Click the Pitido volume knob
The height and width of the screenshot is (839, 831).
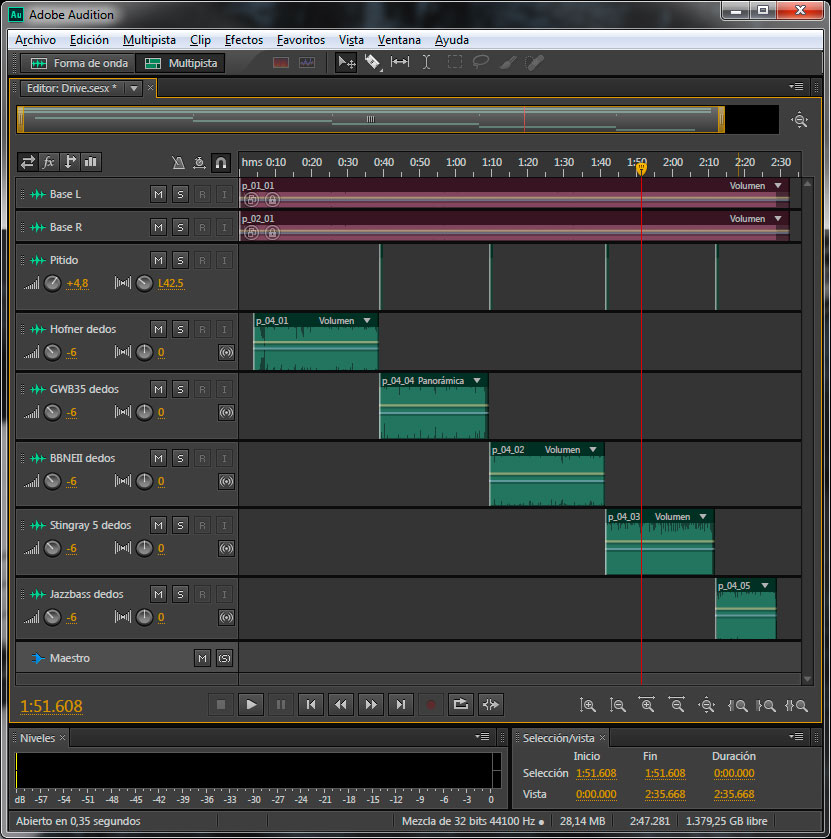pyautogui.click(x=52, y=283)
